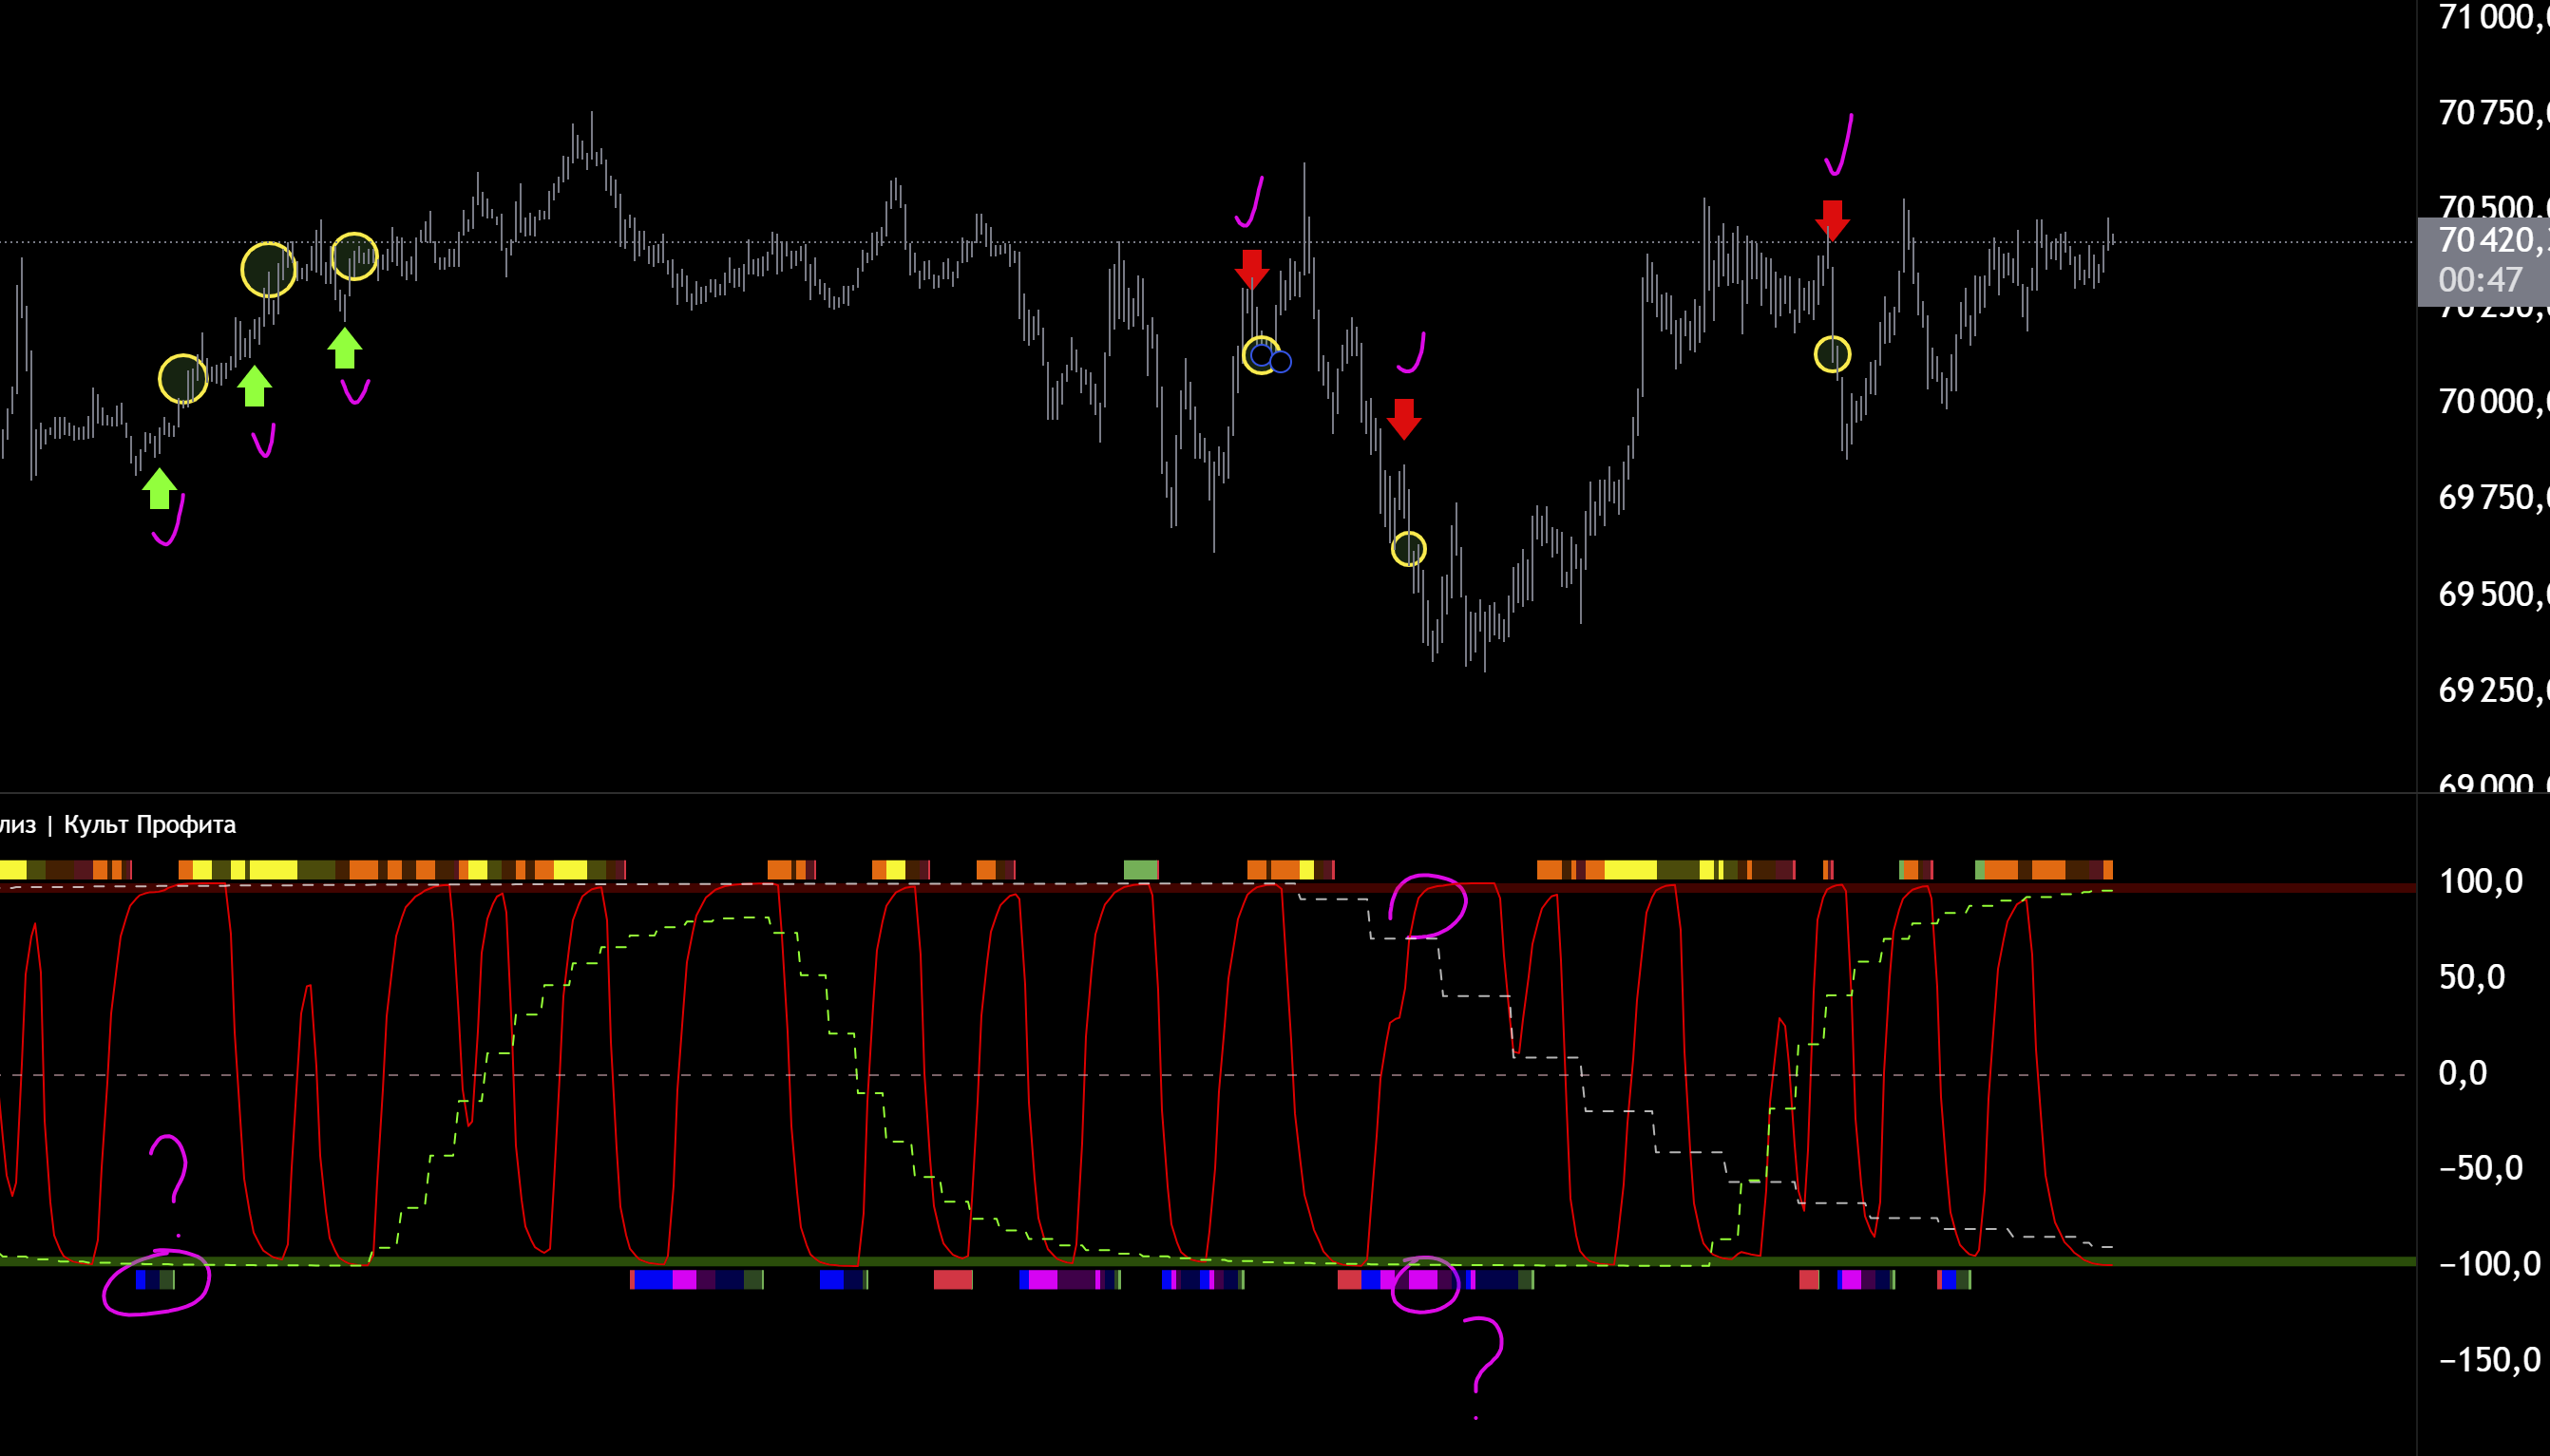This screenshot has height=1456, width=2550.
Task: Select the rightmost yellow circle marker
Action: [1832, 354]
